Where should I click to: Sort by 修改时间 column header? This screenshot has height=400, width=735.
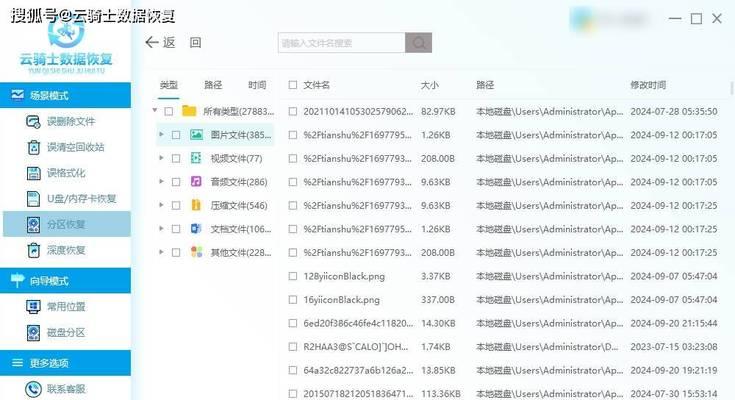(x=648, y=85)
